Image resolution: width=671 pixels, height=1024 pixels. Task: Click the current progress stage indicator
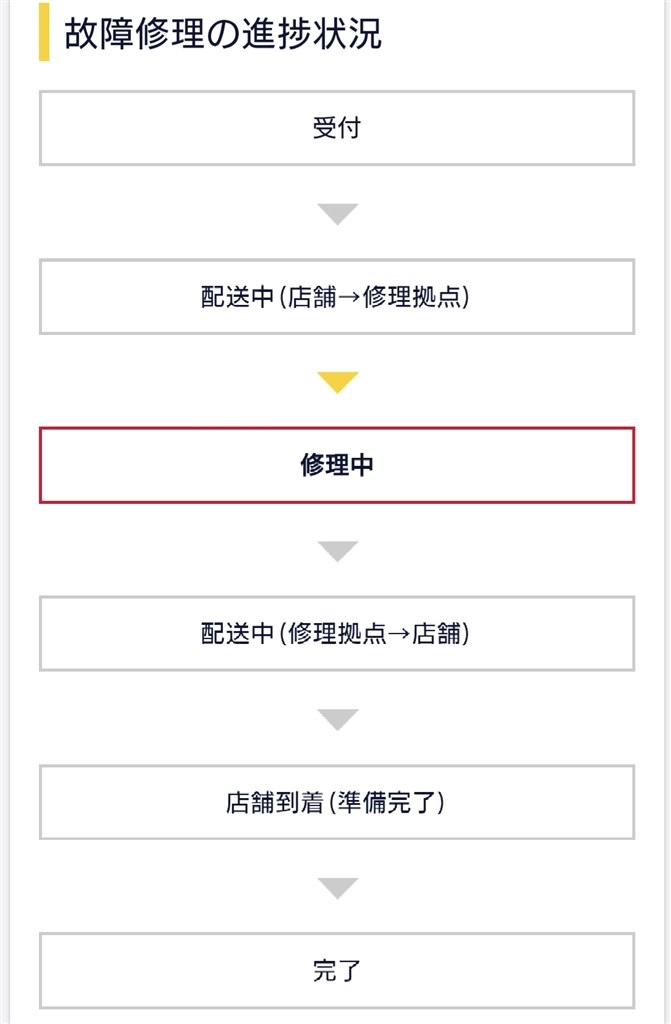click(x=336, y=463)
